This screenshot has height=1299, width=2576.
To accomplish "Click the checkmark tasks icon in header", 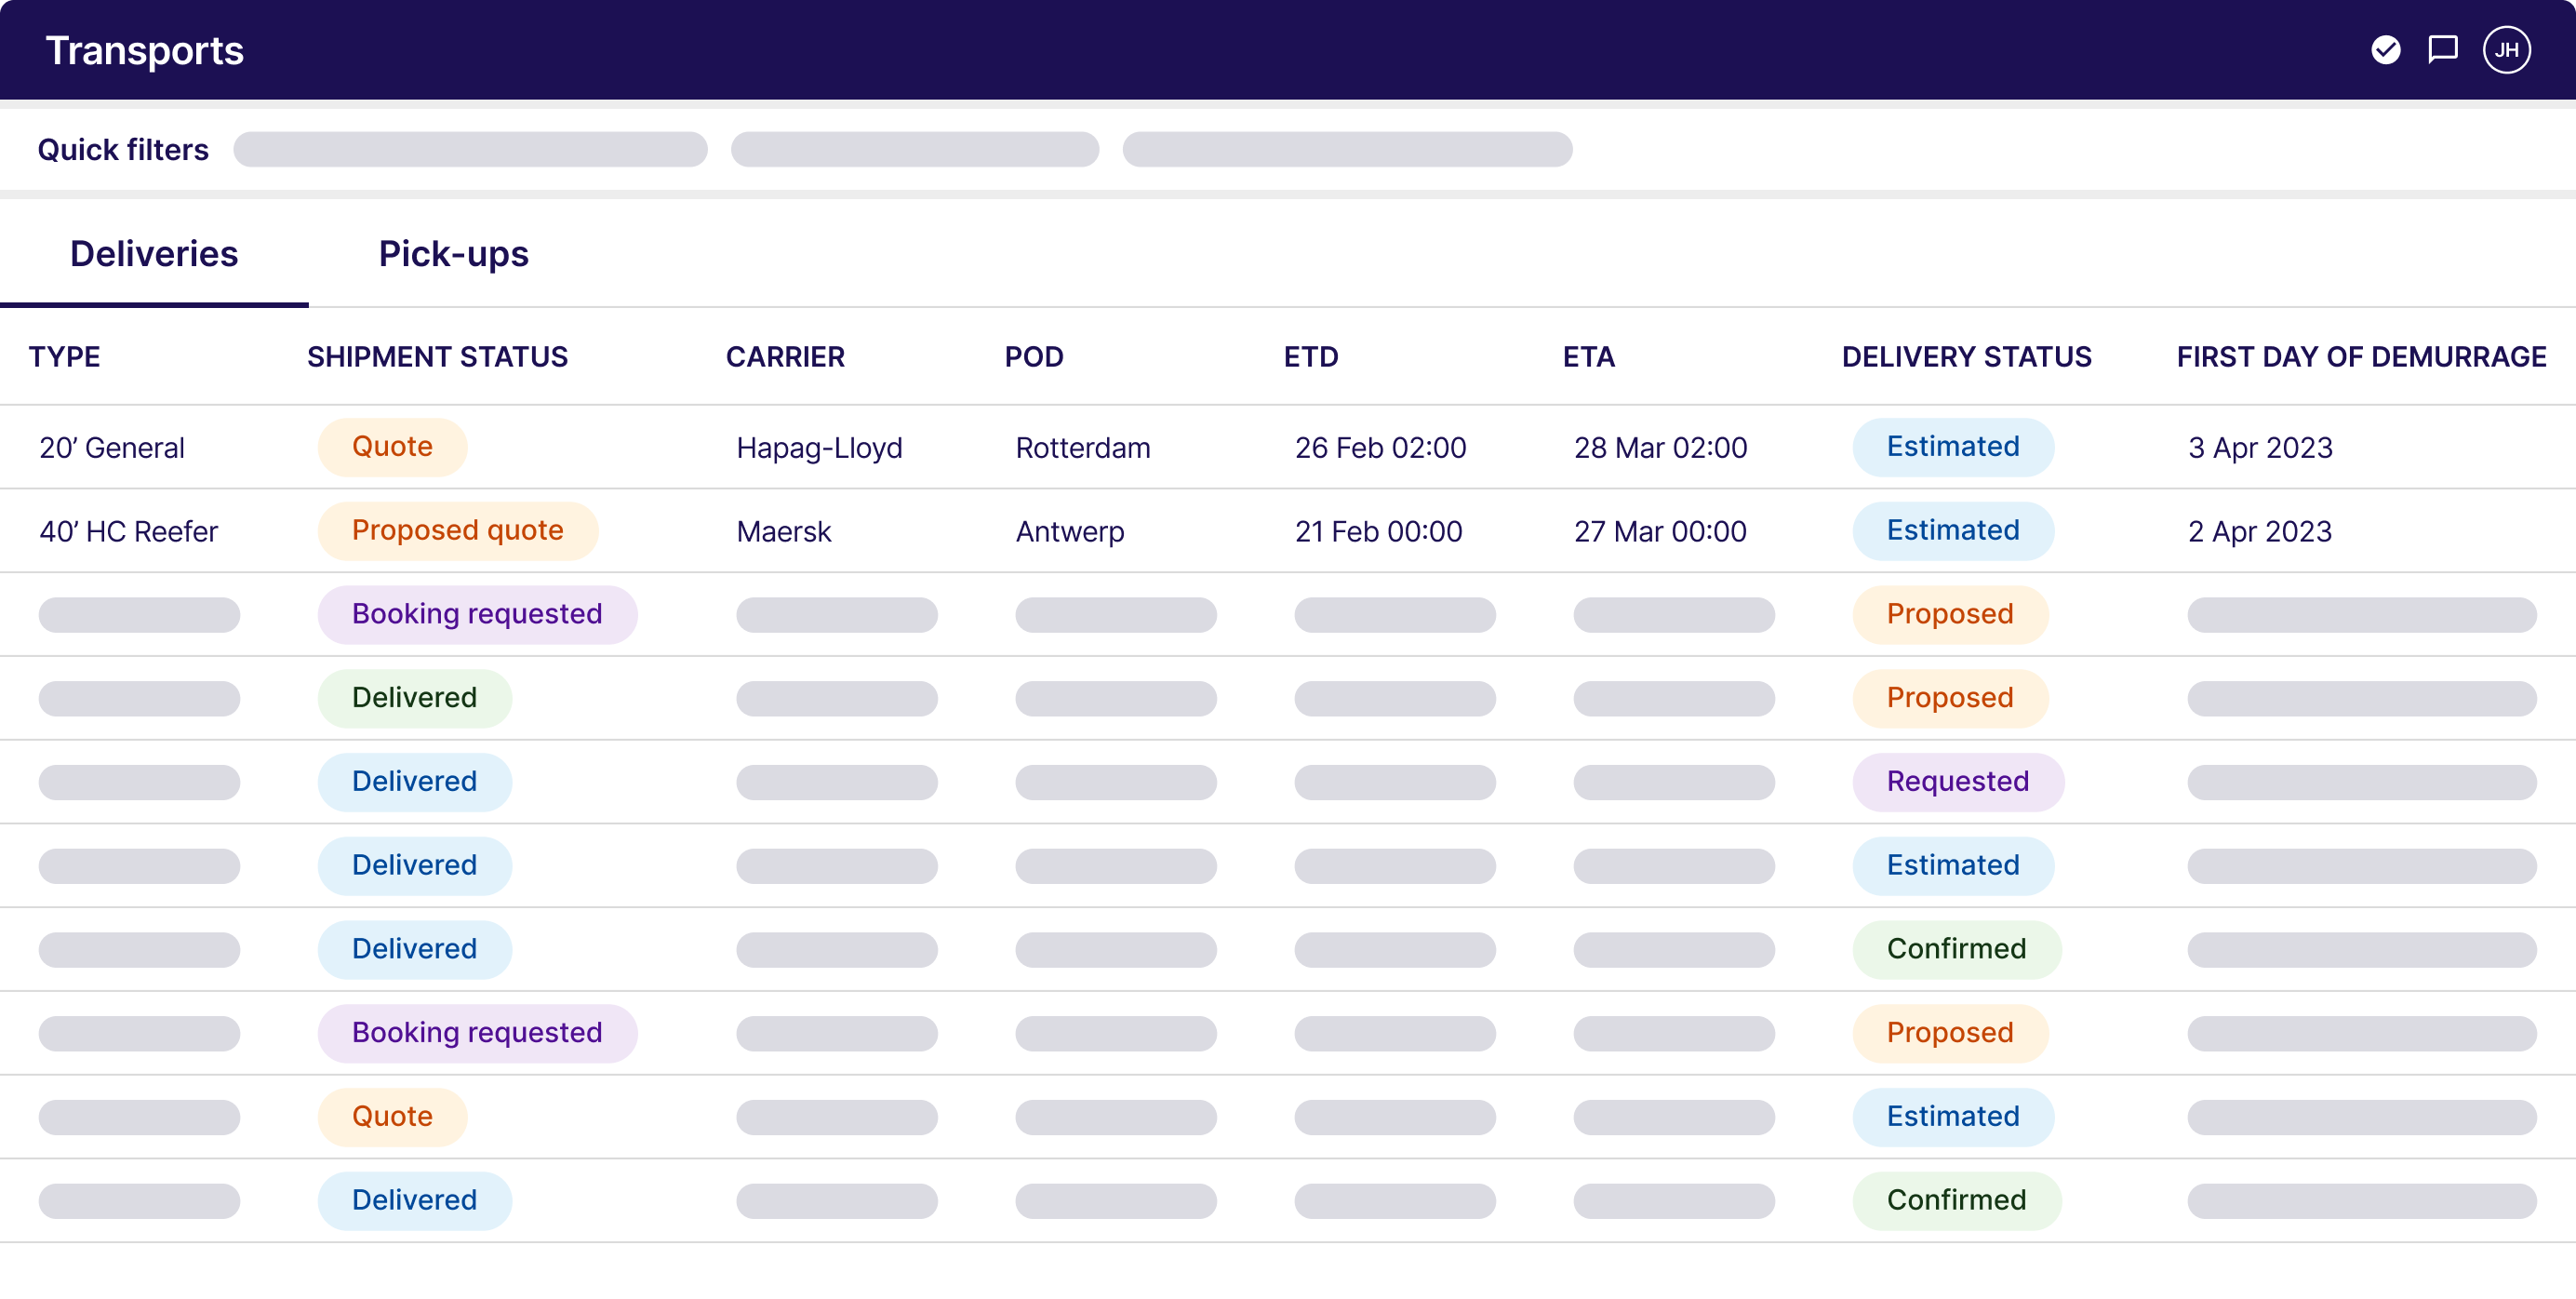I will point(2385,50).
